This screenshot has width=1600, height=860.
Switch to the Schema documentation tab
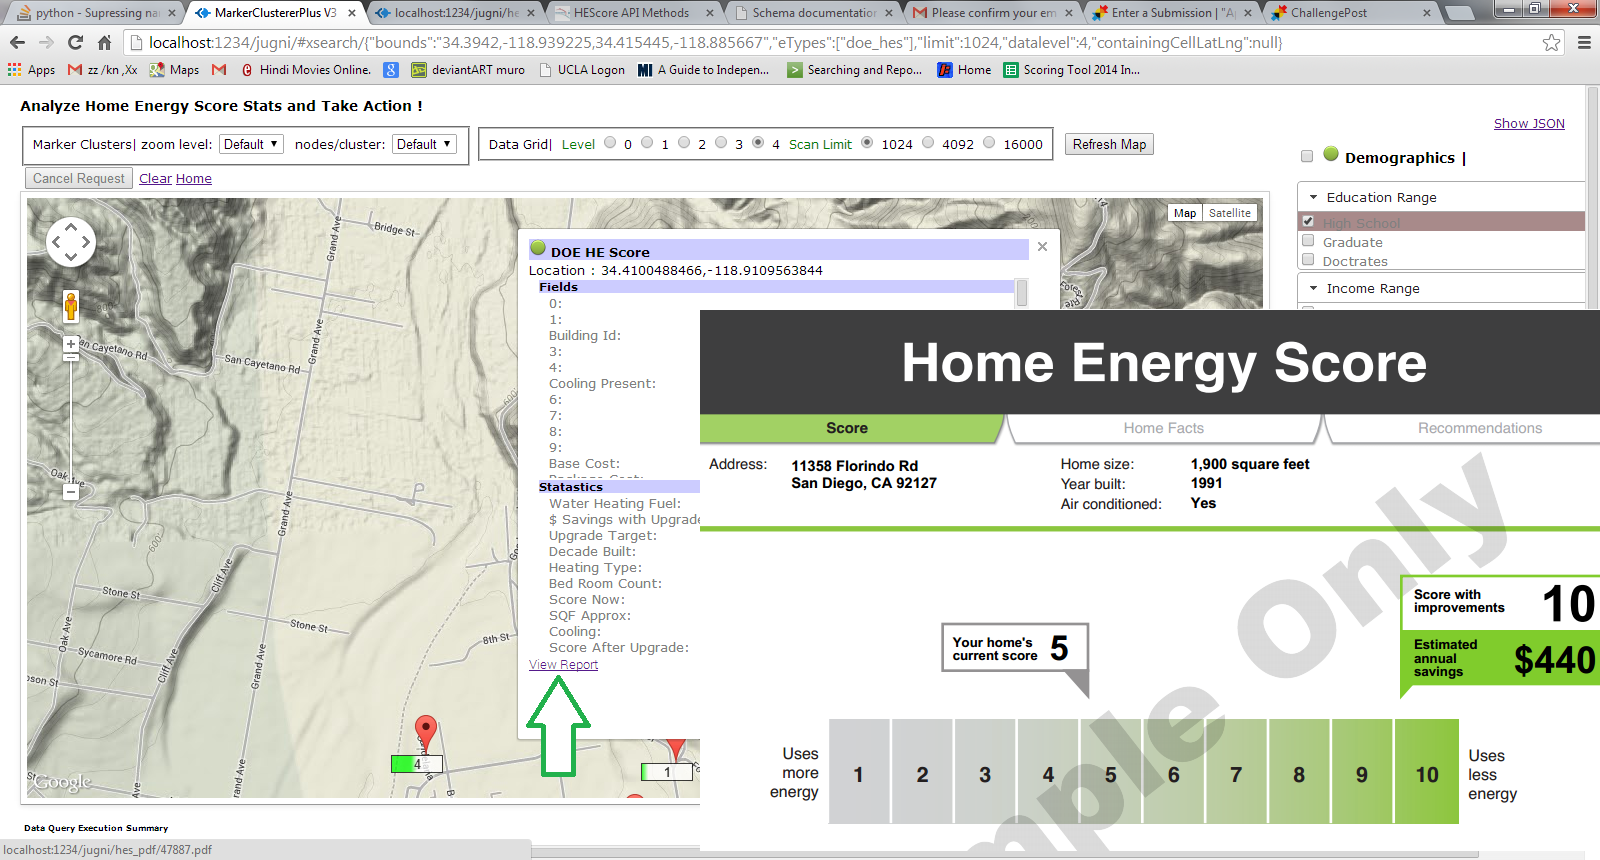pos(813,13)
